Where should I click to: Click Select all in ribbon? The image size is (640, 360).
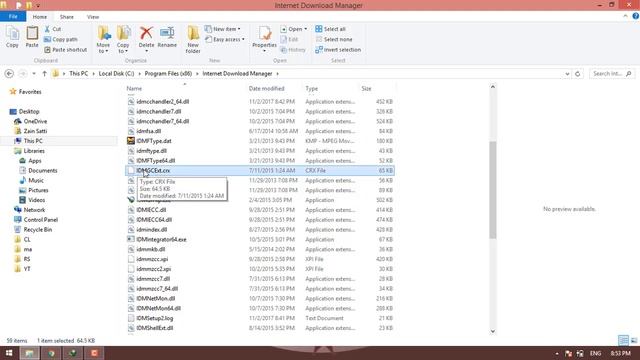(x=331, y=29)
